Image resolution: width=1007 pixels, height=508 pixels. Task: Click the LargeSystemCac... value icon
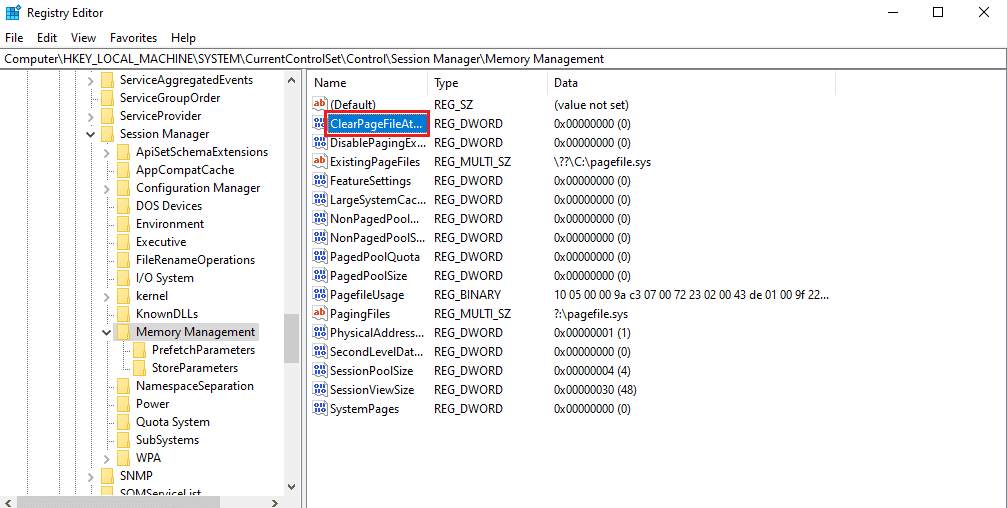(x=319, y=200)
